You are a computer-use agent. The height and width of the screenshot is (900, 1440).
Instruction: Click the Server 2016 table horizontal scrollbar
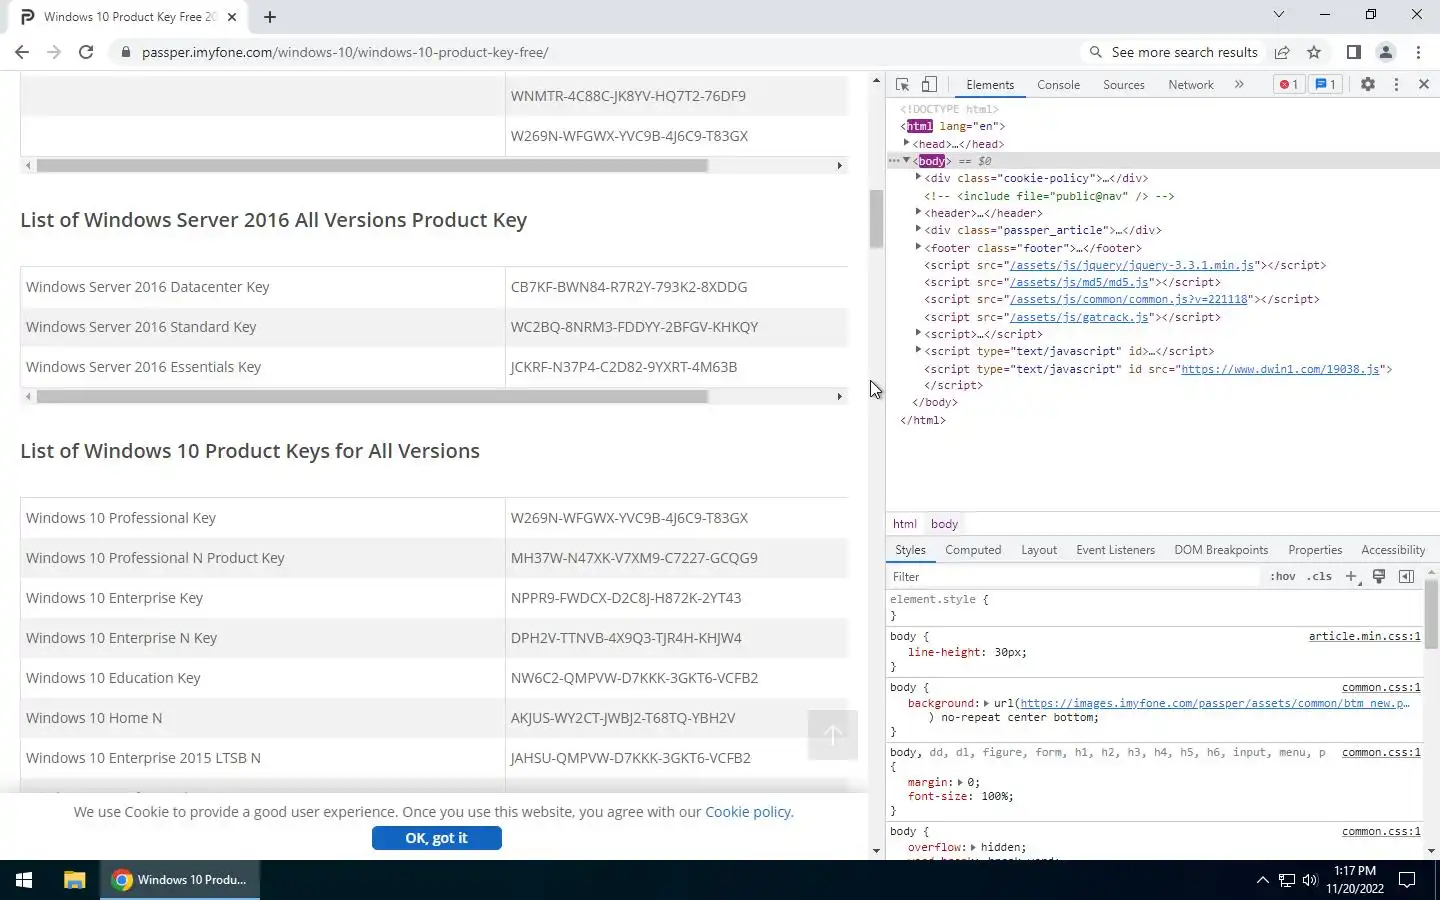[x=372, y=397]
